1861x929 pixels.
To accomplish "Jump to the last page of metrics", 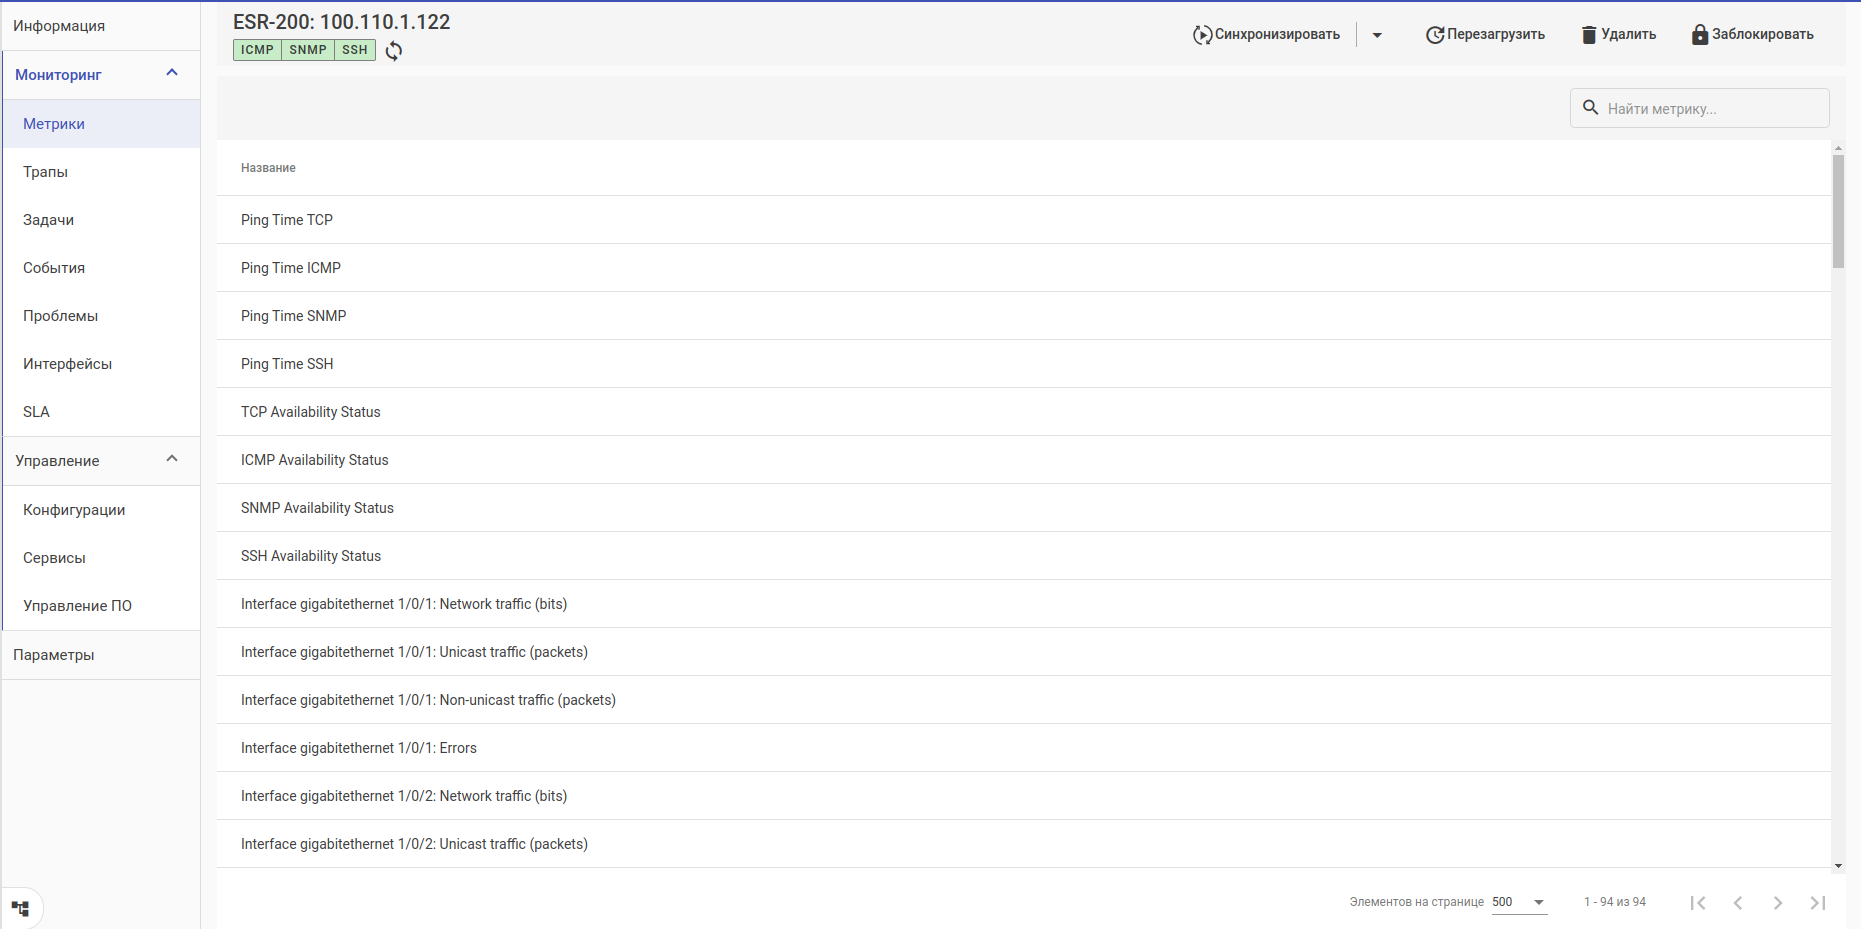I will click(1818, 903).
